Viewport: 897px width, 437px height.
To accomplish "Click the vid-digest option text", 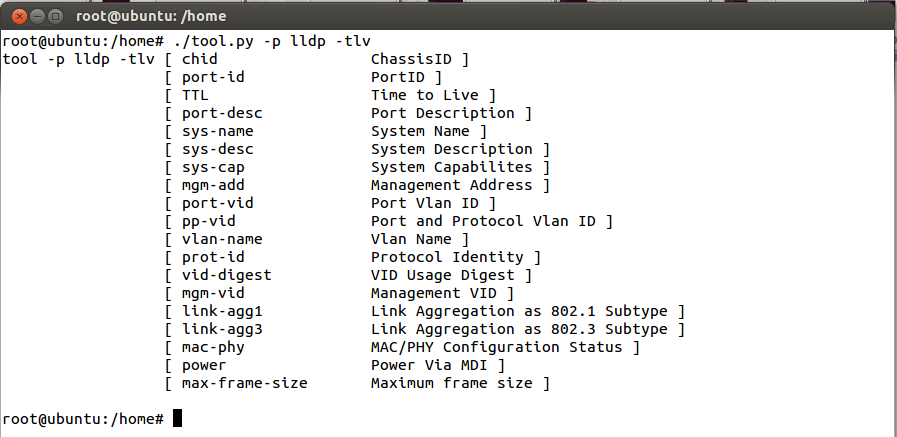I will [227, 275].
